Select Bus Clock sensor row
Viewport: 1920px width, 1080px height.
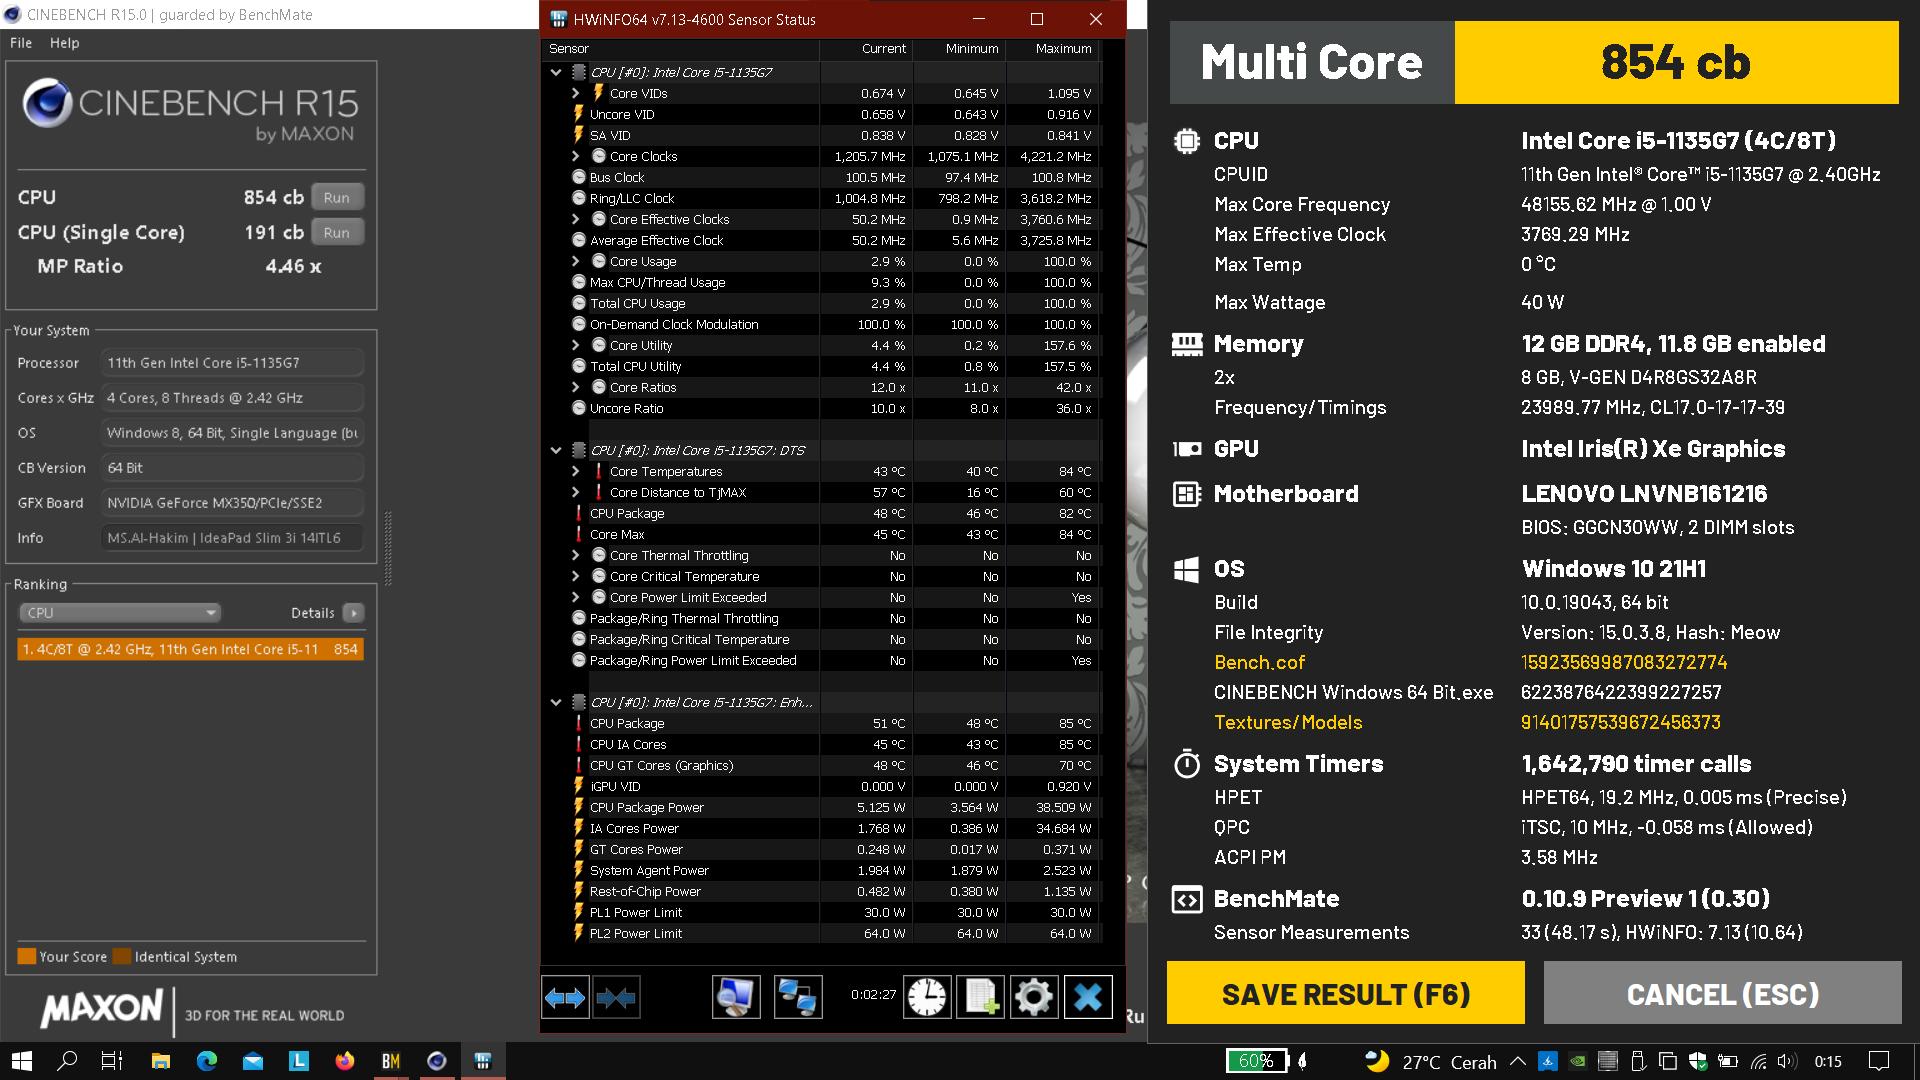820,177
